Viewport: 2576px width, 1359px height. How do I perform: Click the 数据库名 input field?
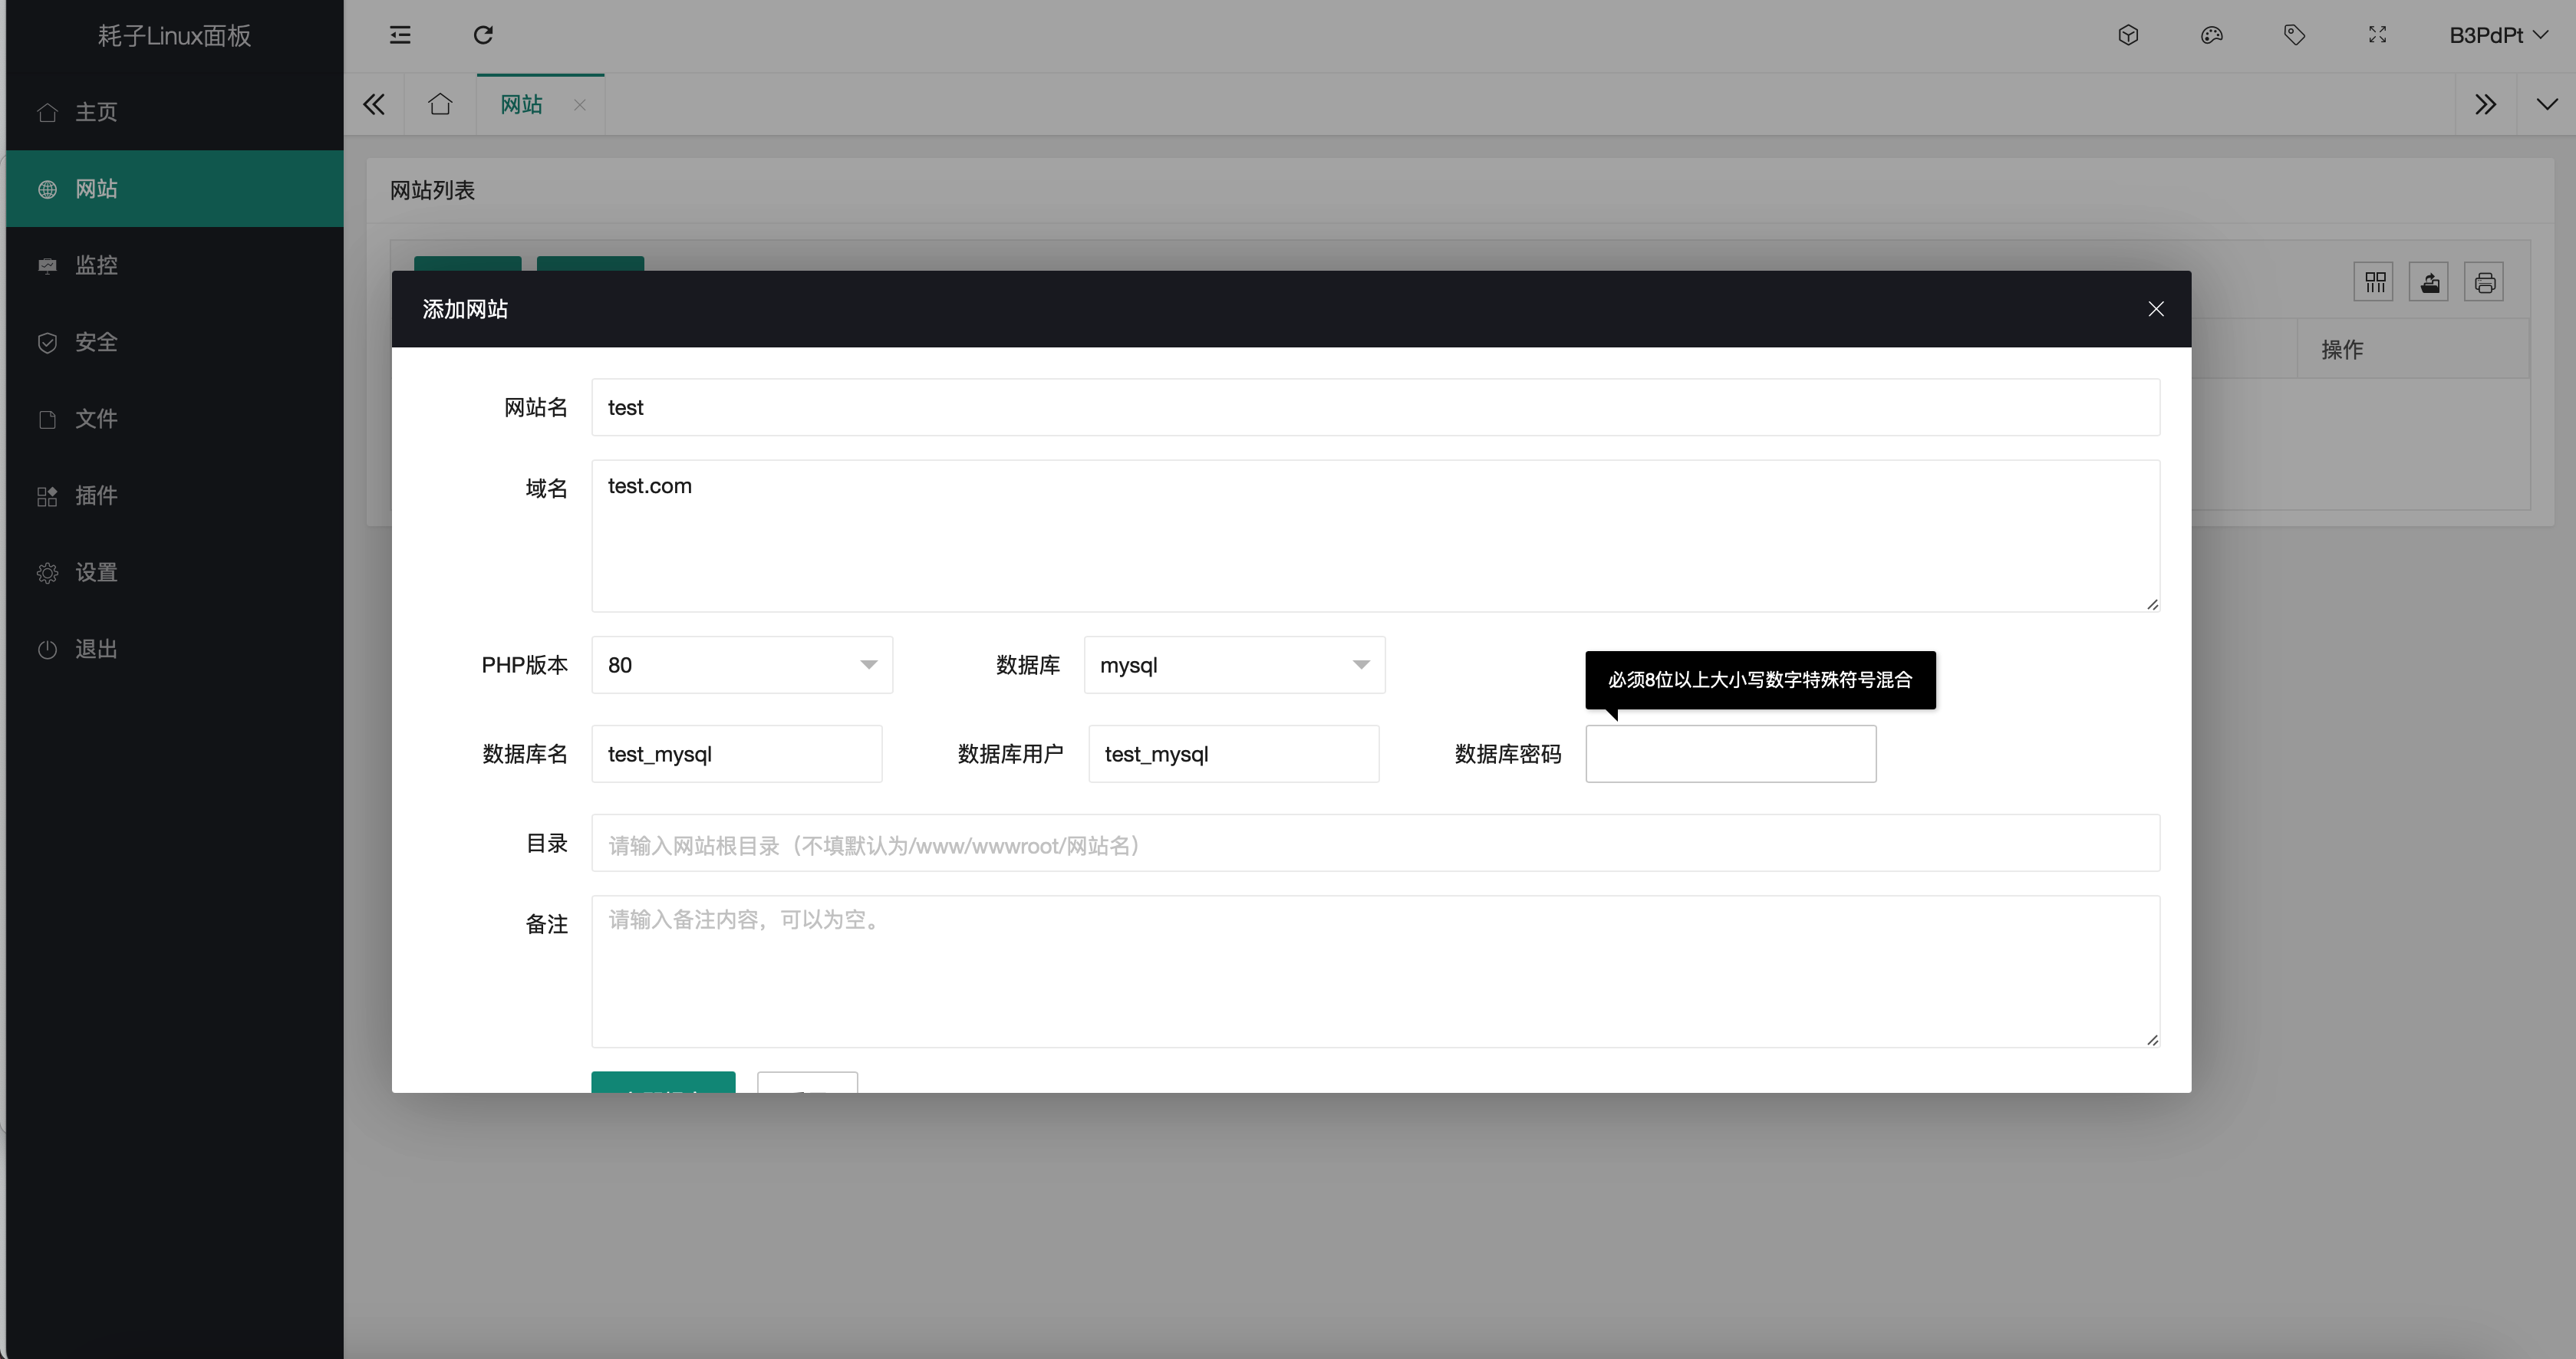tap(736, 754)
